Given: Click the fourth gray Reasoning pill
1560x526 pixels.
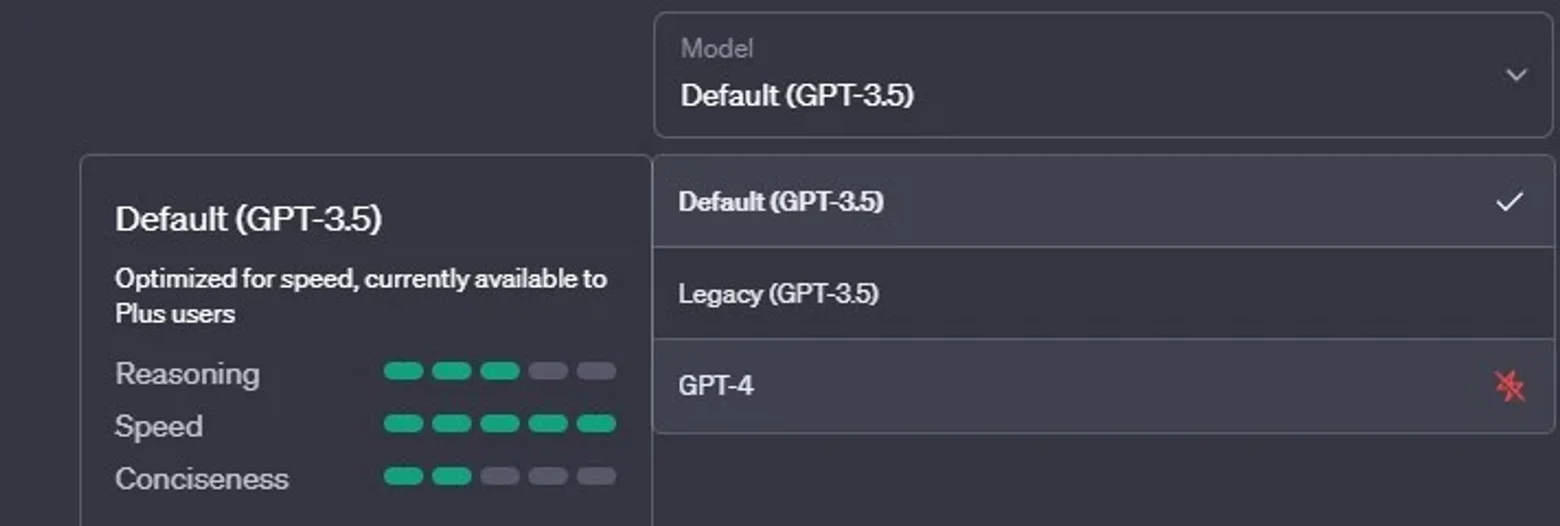Looking at the screenshot, I should pos(548,372).
